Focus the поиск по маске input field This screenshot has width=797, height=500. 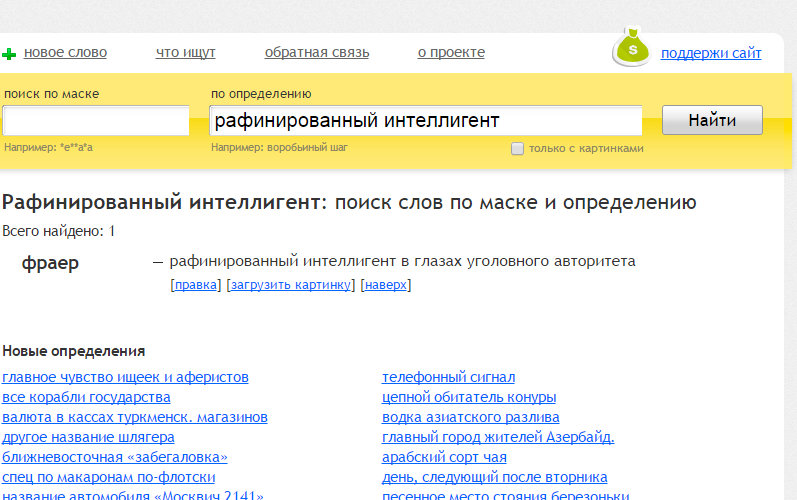pos(96,121)
